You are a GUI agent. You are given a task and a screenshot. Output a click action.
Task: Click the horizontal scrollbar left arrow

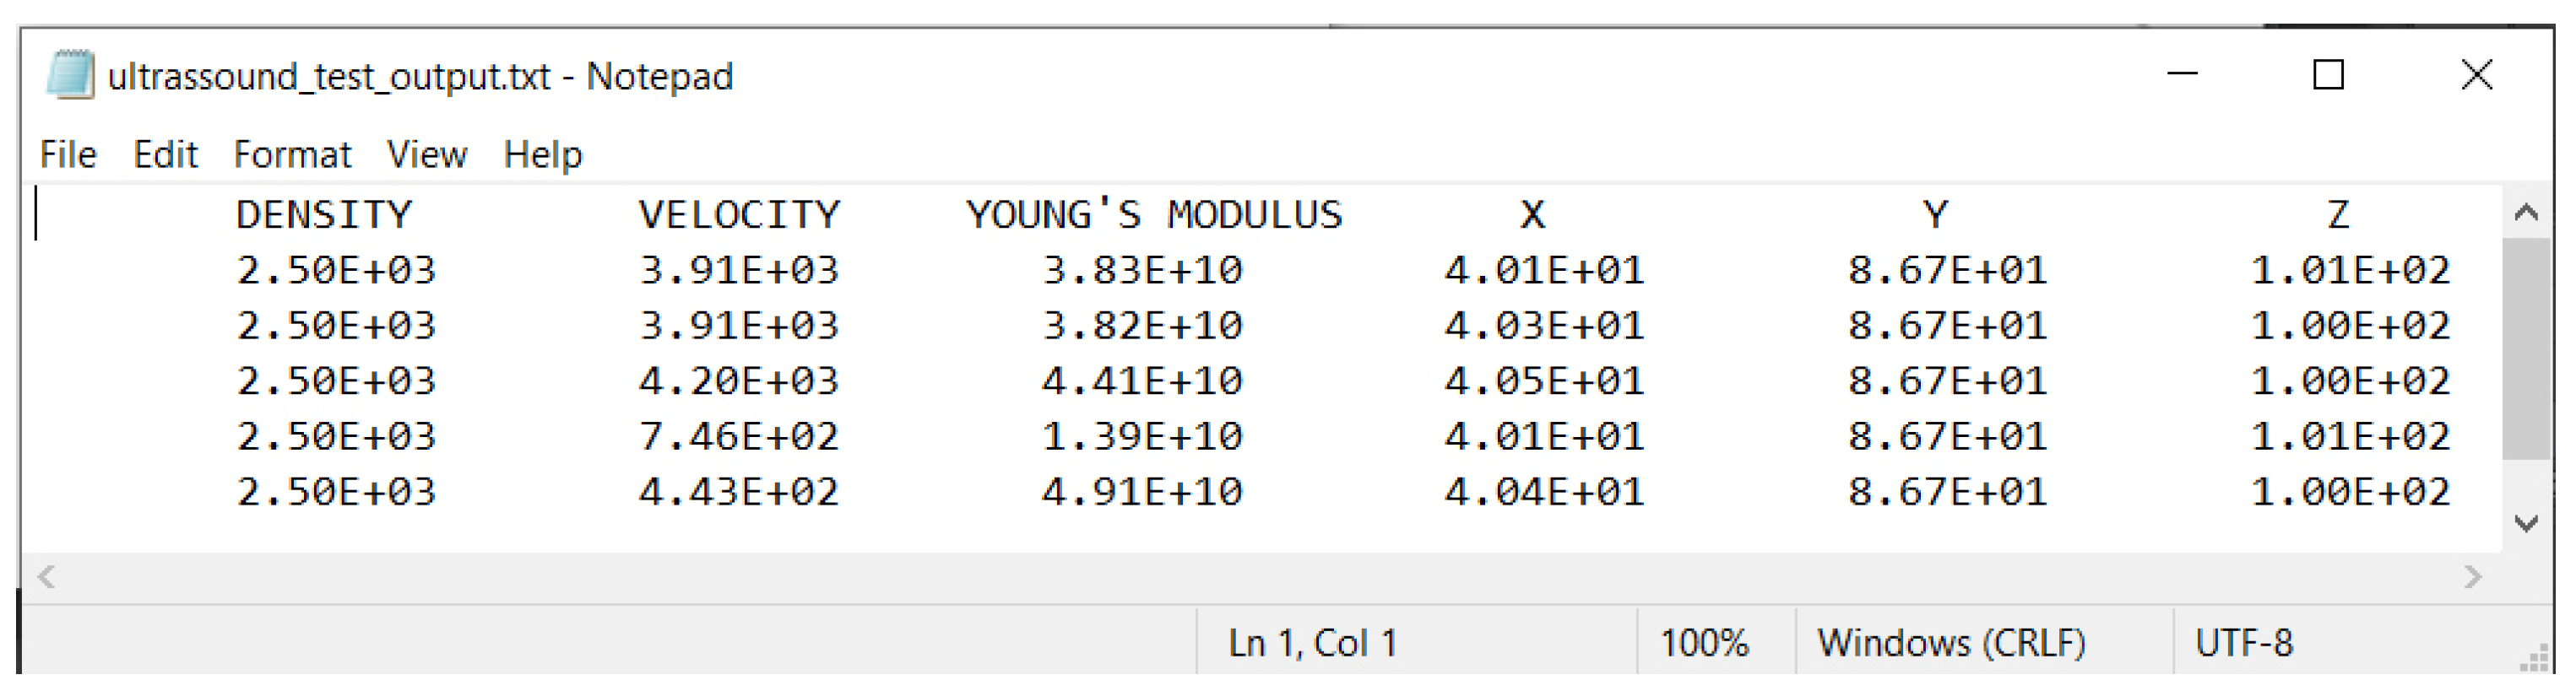pyautogui.click(x=46, y=577)
